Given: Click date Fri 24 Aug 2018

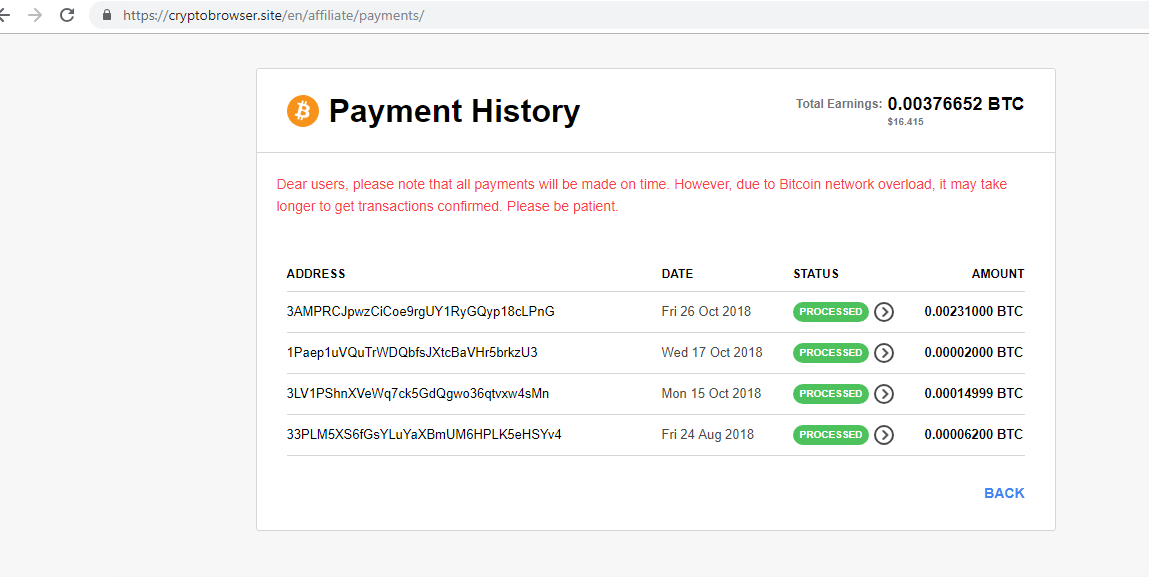Looking at the screenshot, I should coord(708,435).
